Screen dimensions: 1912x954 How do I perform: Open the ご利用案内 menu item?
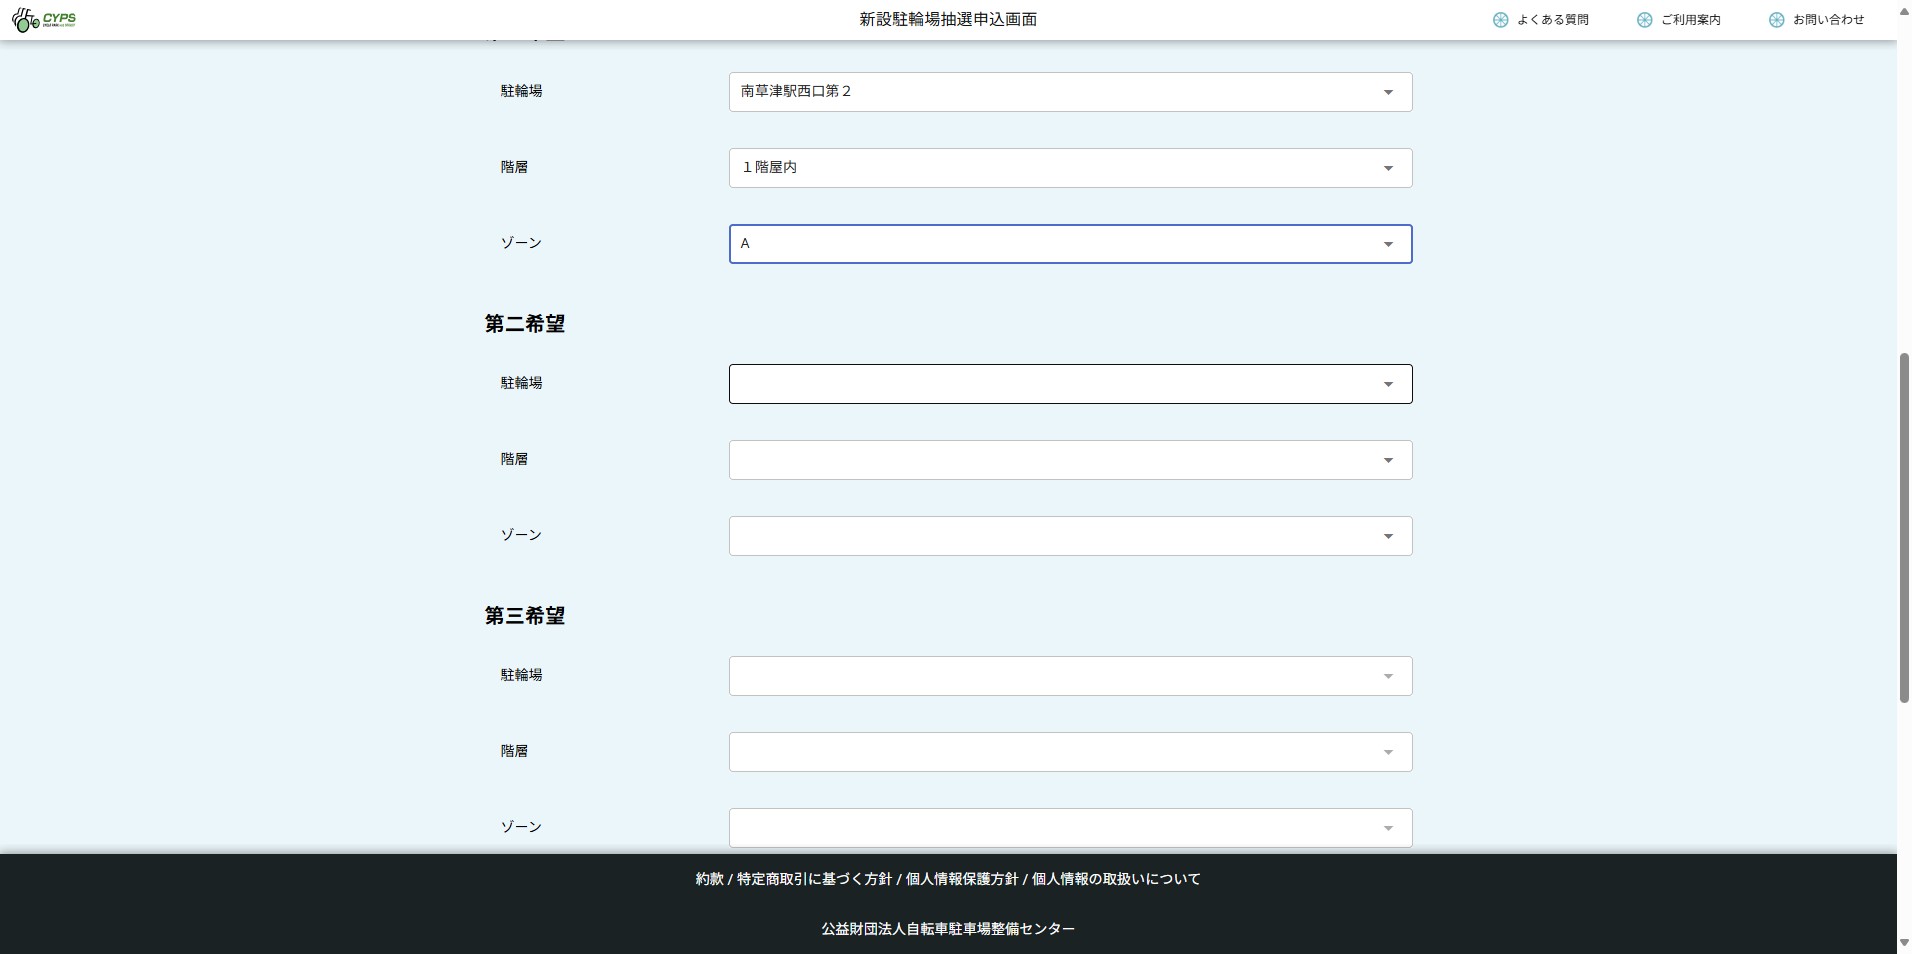1690,20
